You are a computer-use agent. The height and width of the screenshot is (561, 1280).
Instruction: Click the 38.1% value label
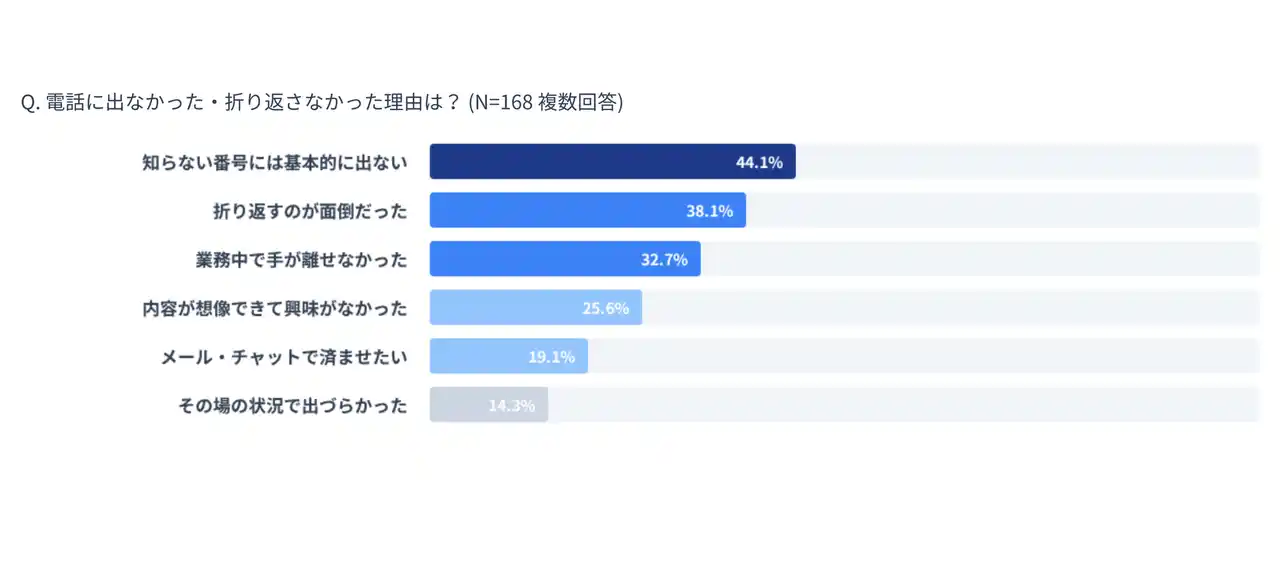pyautogui.click(x=710, y=211)
